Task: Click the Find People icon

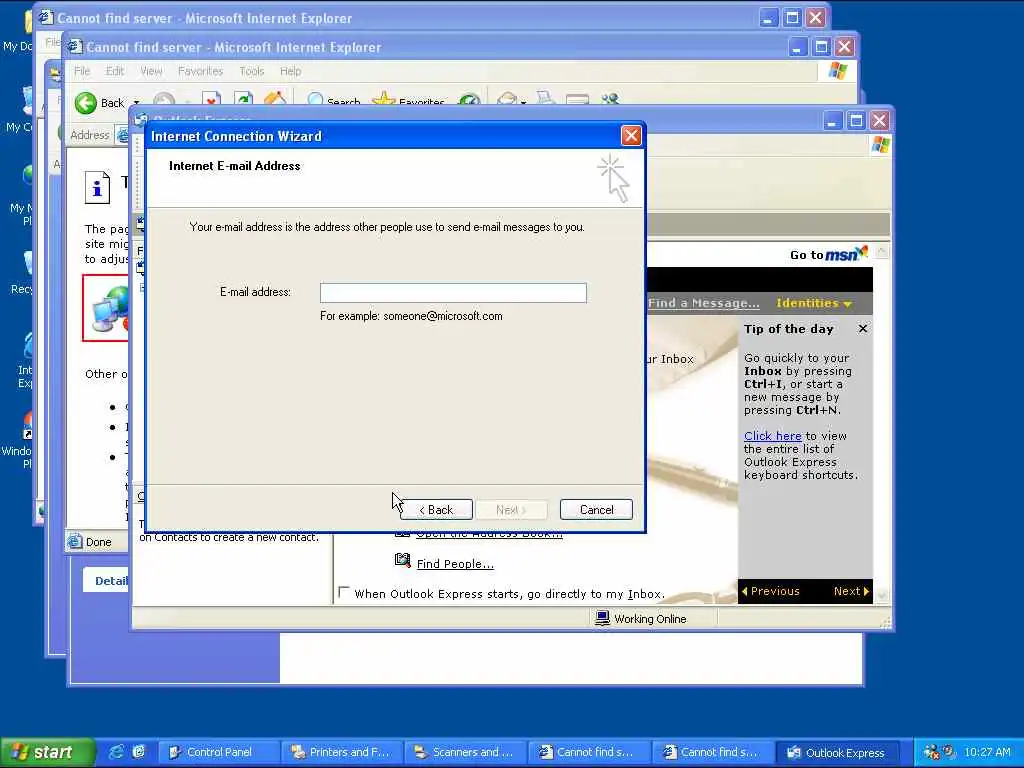Action: 402,560
